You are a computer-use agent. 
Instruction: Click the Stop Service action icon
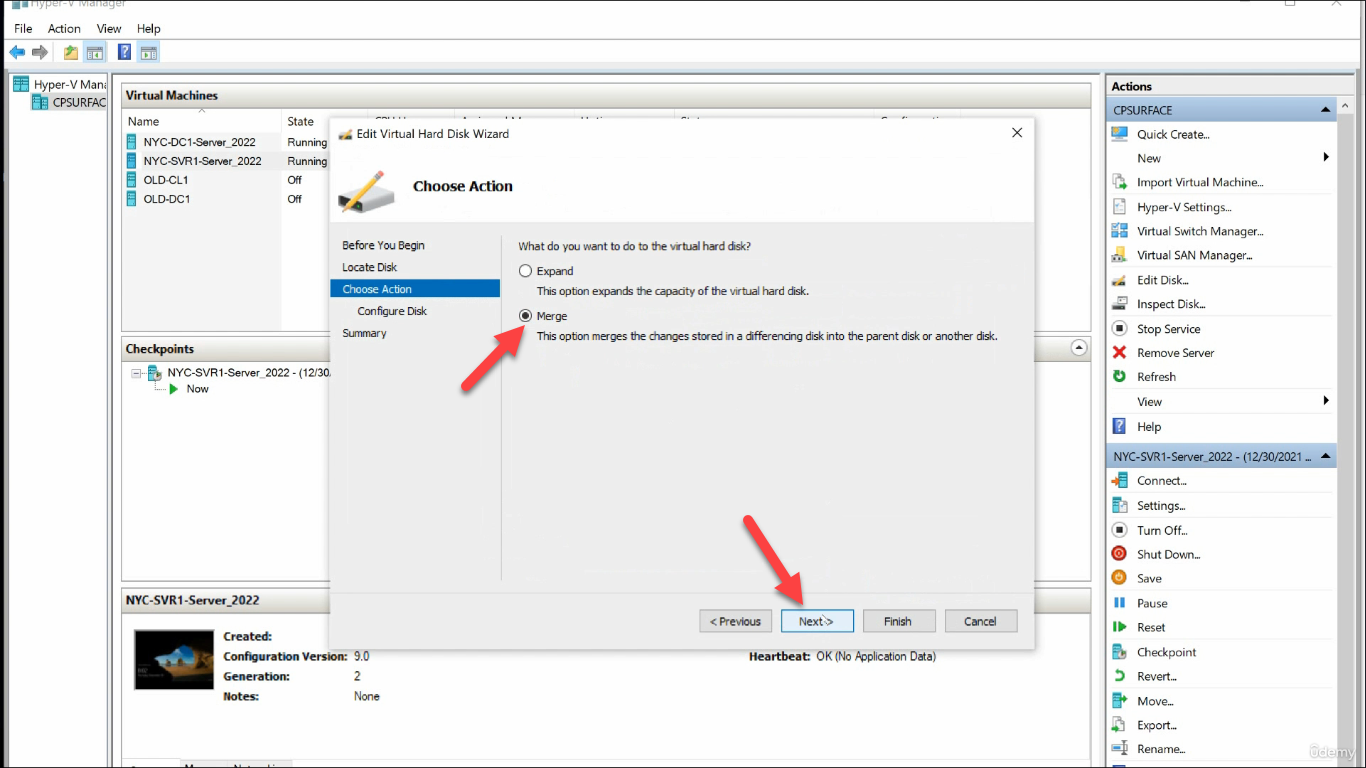coord(1120,329)
